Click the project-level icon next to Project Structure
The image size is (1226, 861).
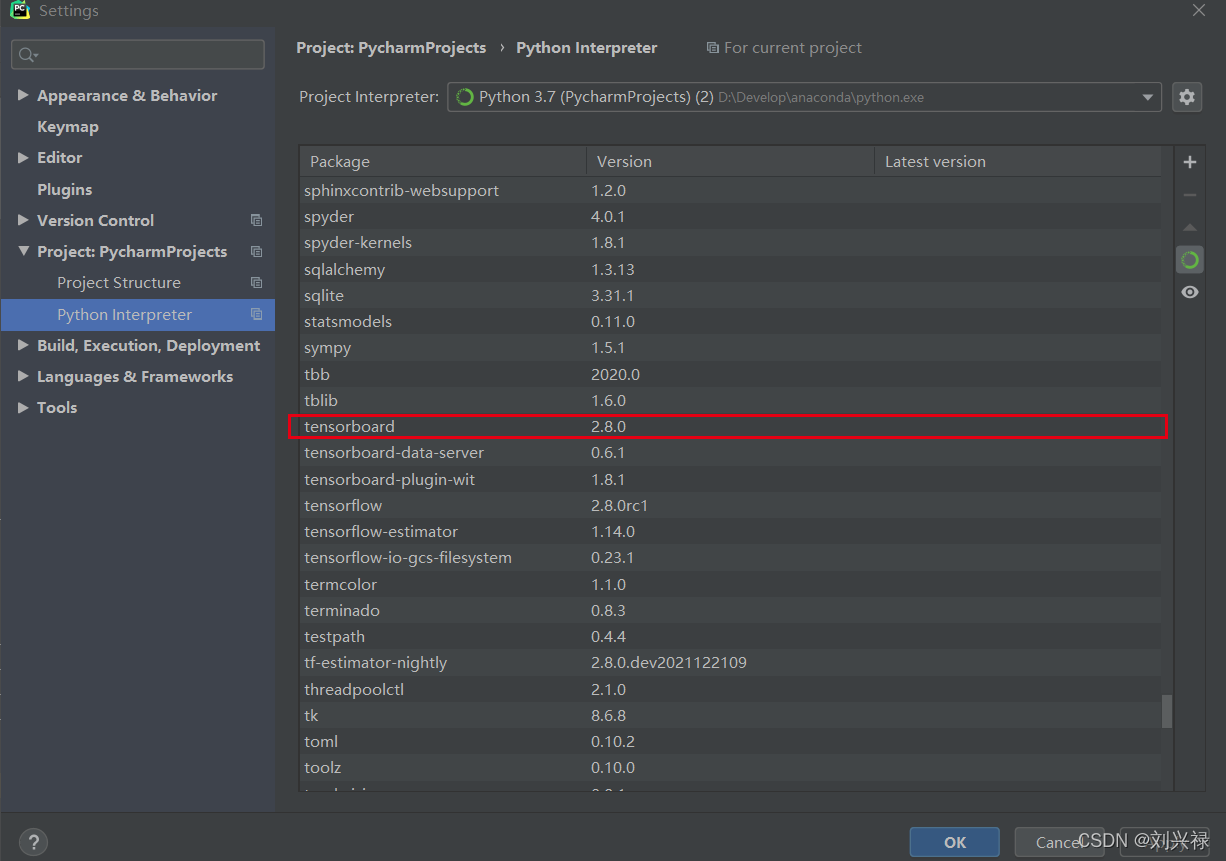256,282
